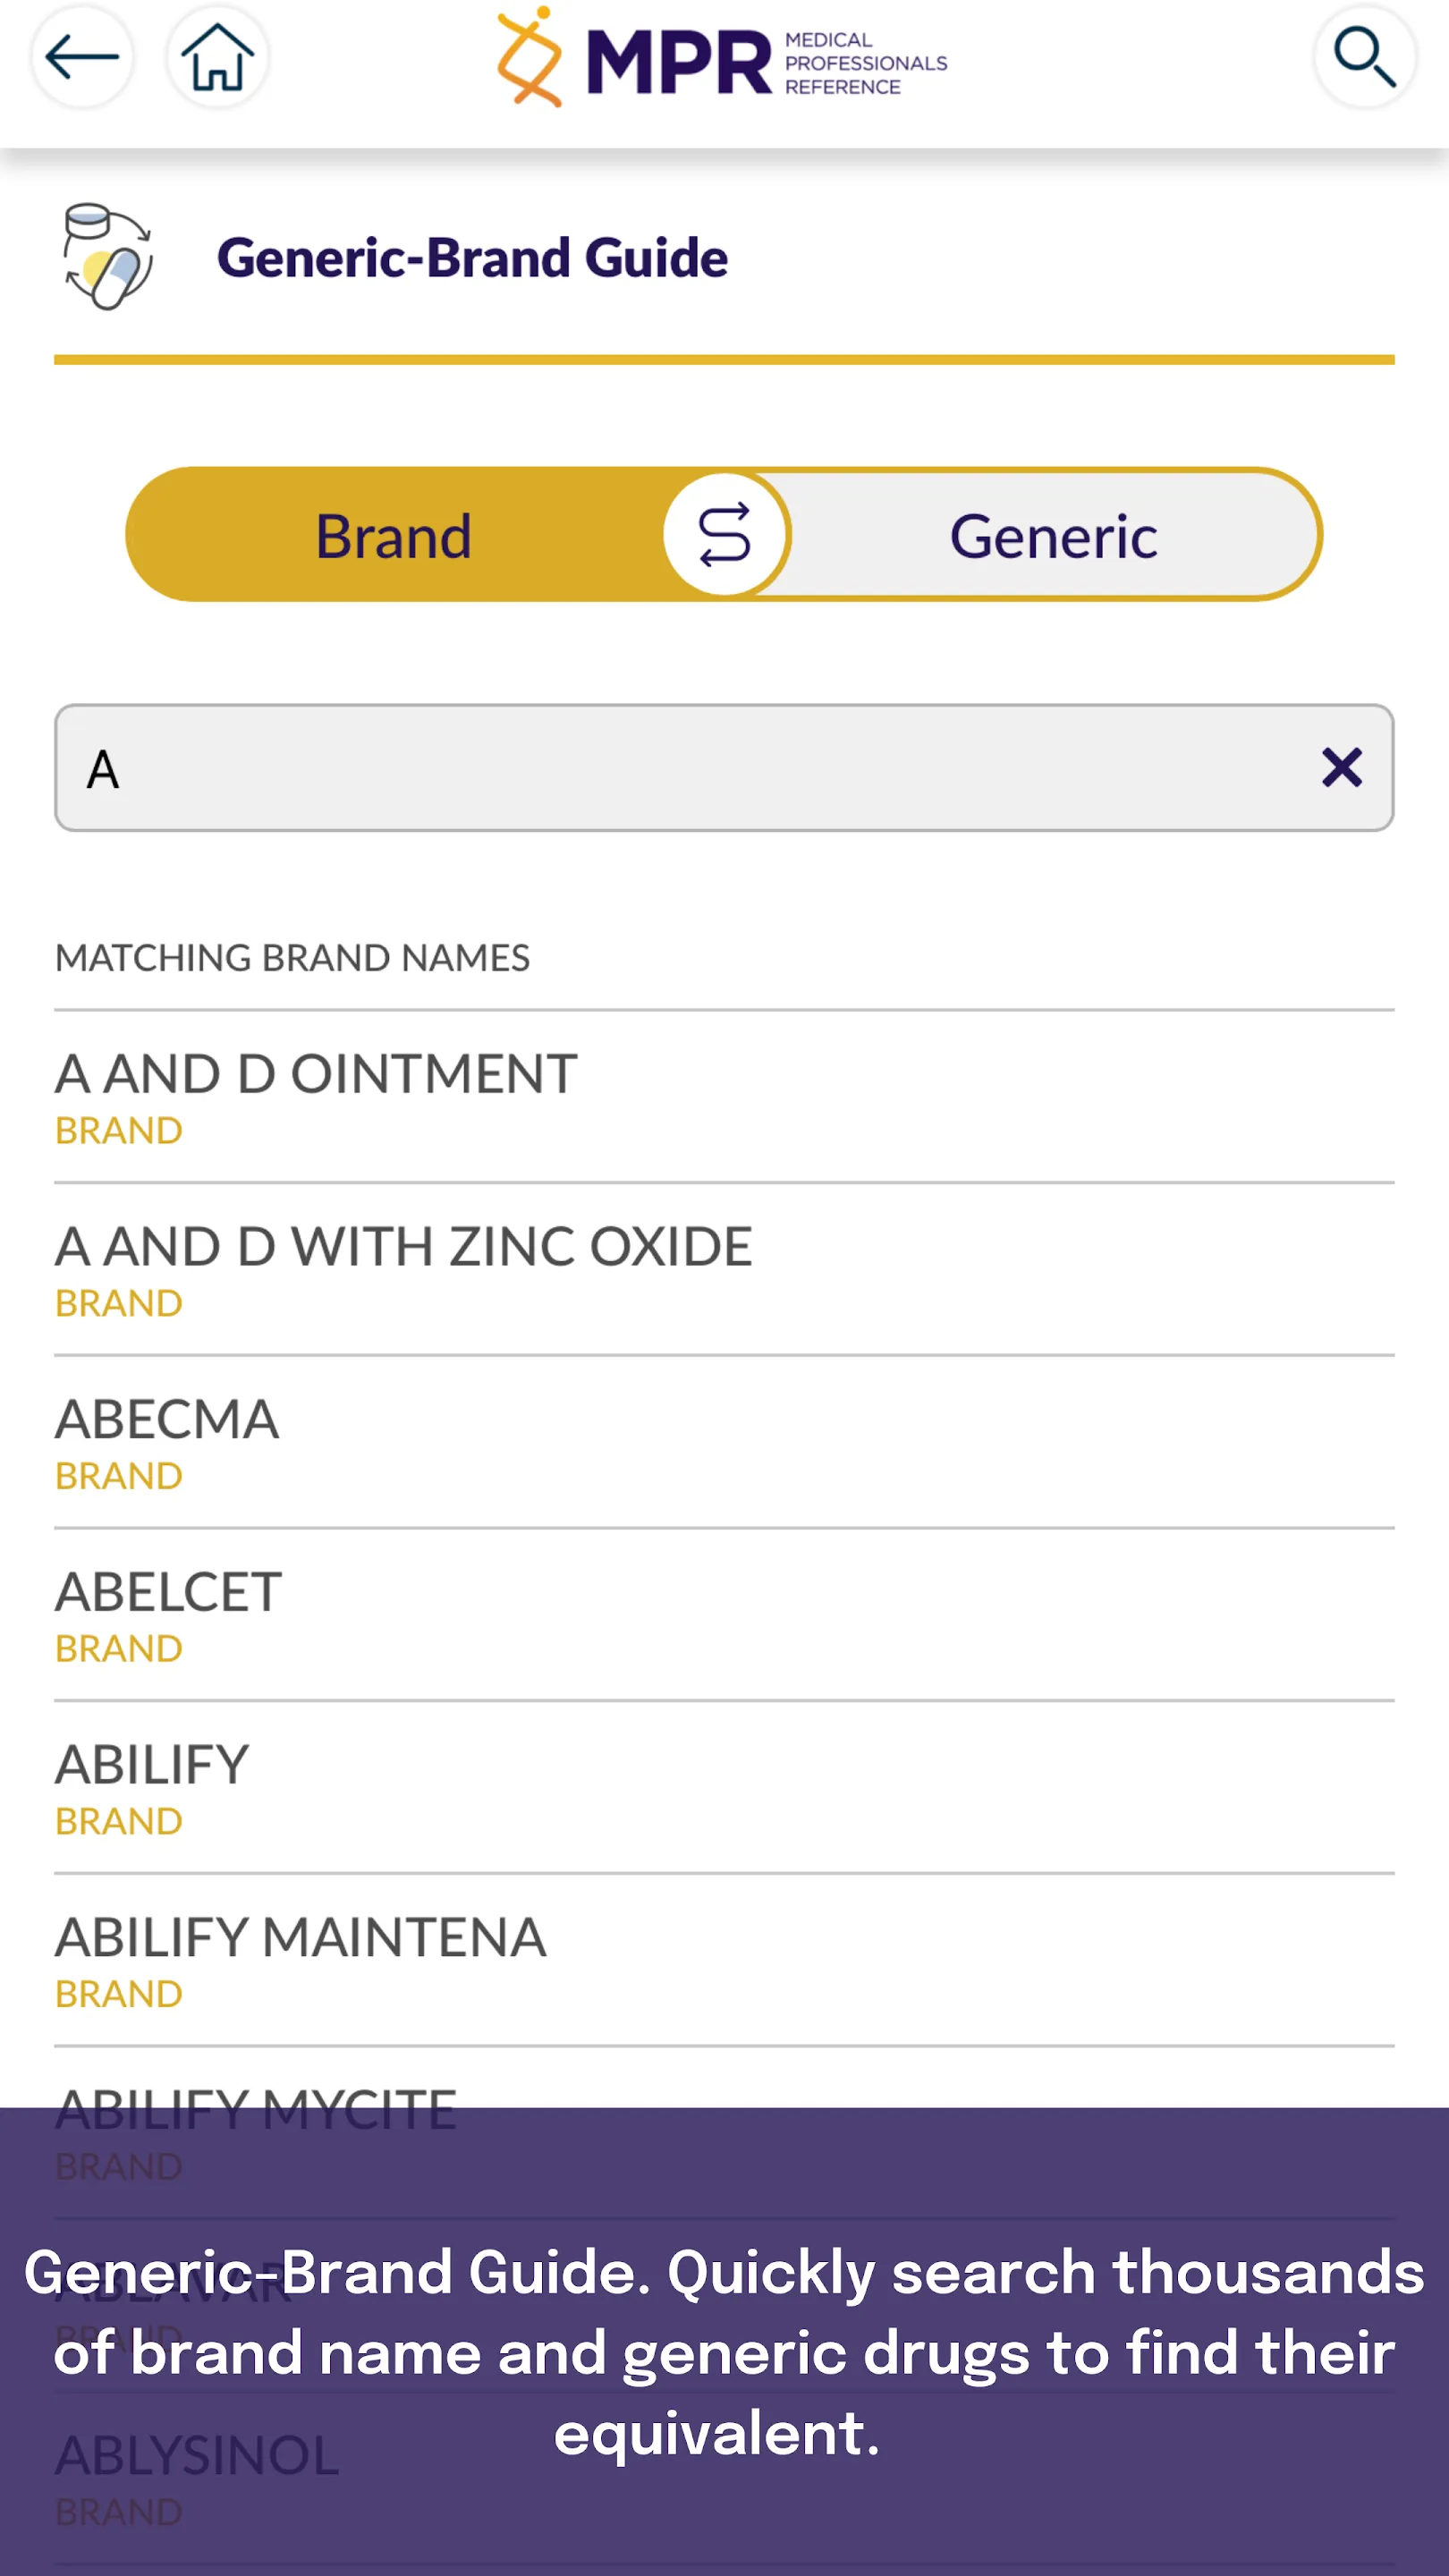Open the ABLYSINOL brand entry
This screenshot has height=2576, width=1449.
click(x=197, y=2475)
